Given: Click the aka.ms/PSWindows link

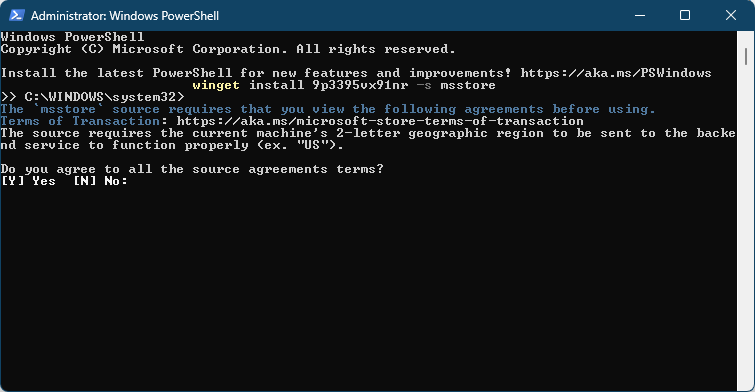Looking at the screenshot, I should [616, 73].
